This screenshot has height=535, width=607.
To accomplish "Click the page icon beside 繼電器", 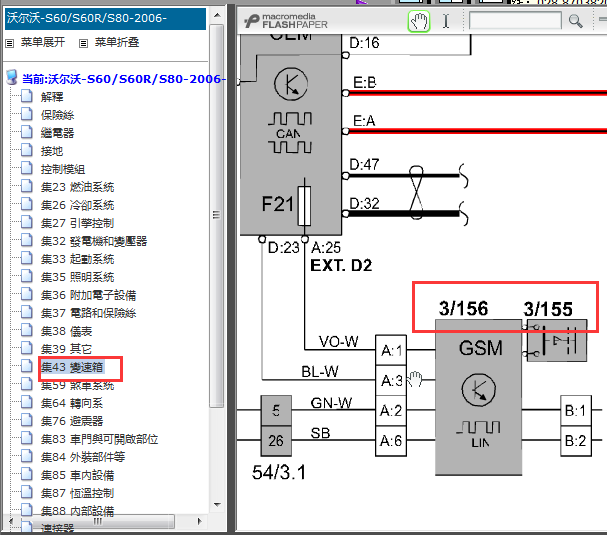I will click(27, 132).
